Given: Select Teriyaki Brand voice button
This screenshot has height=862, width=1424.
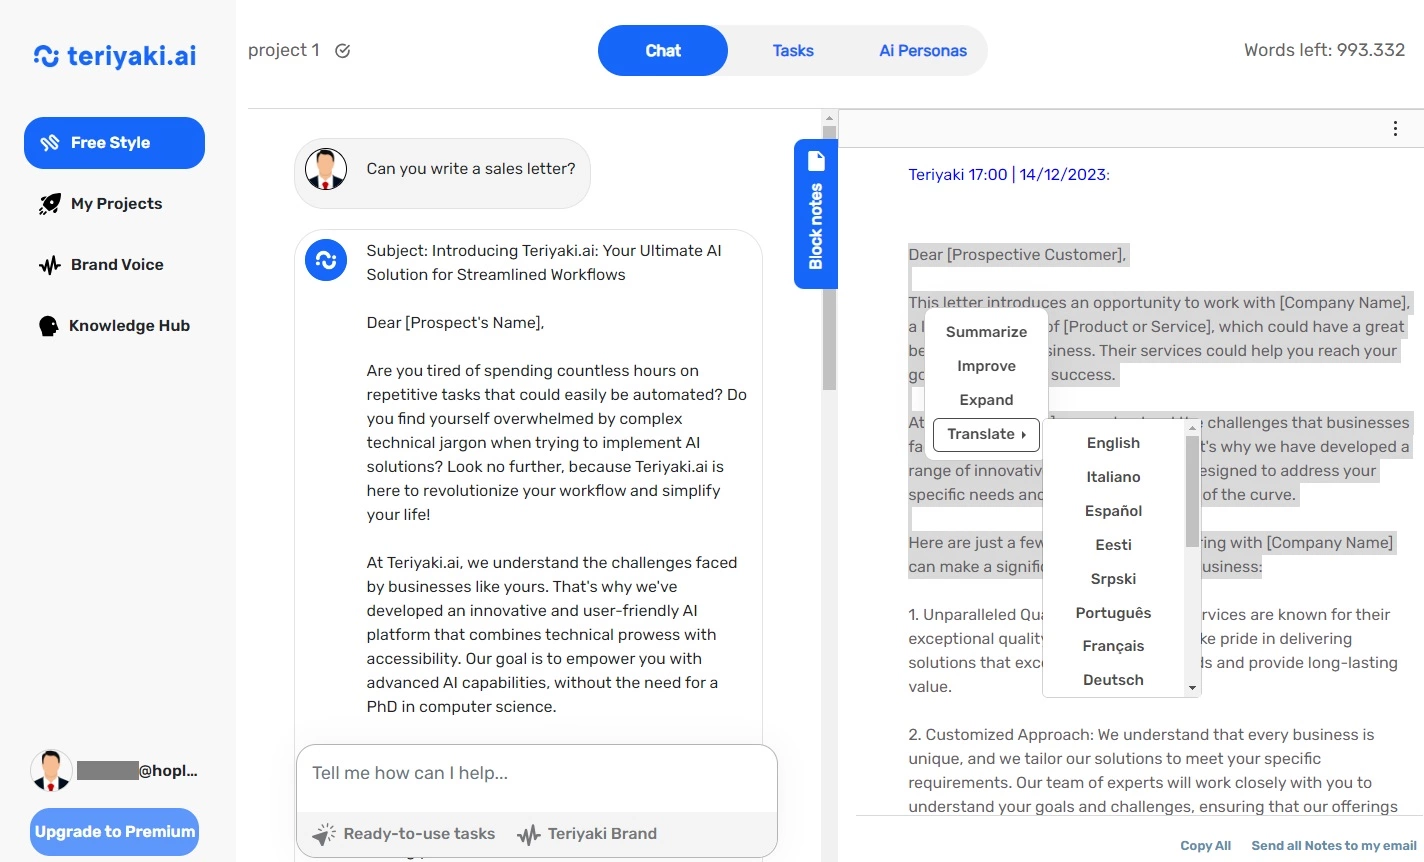Looking at the screenshot, I should 587,834.
